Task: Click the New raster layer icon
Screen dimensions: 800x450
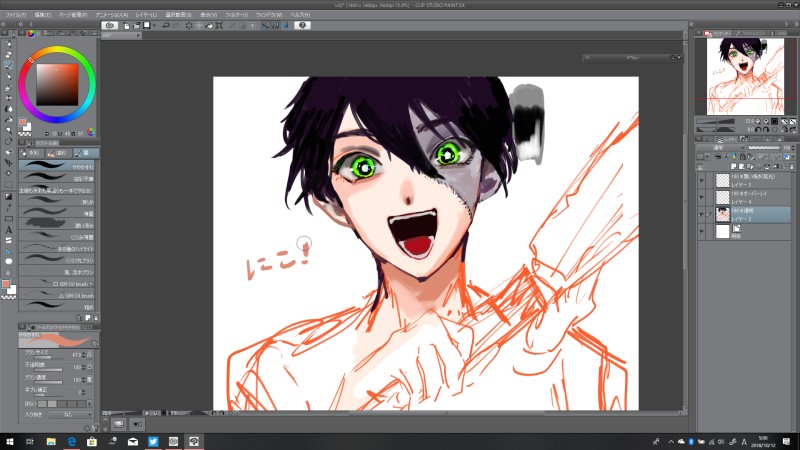Action: pos(735,167)
